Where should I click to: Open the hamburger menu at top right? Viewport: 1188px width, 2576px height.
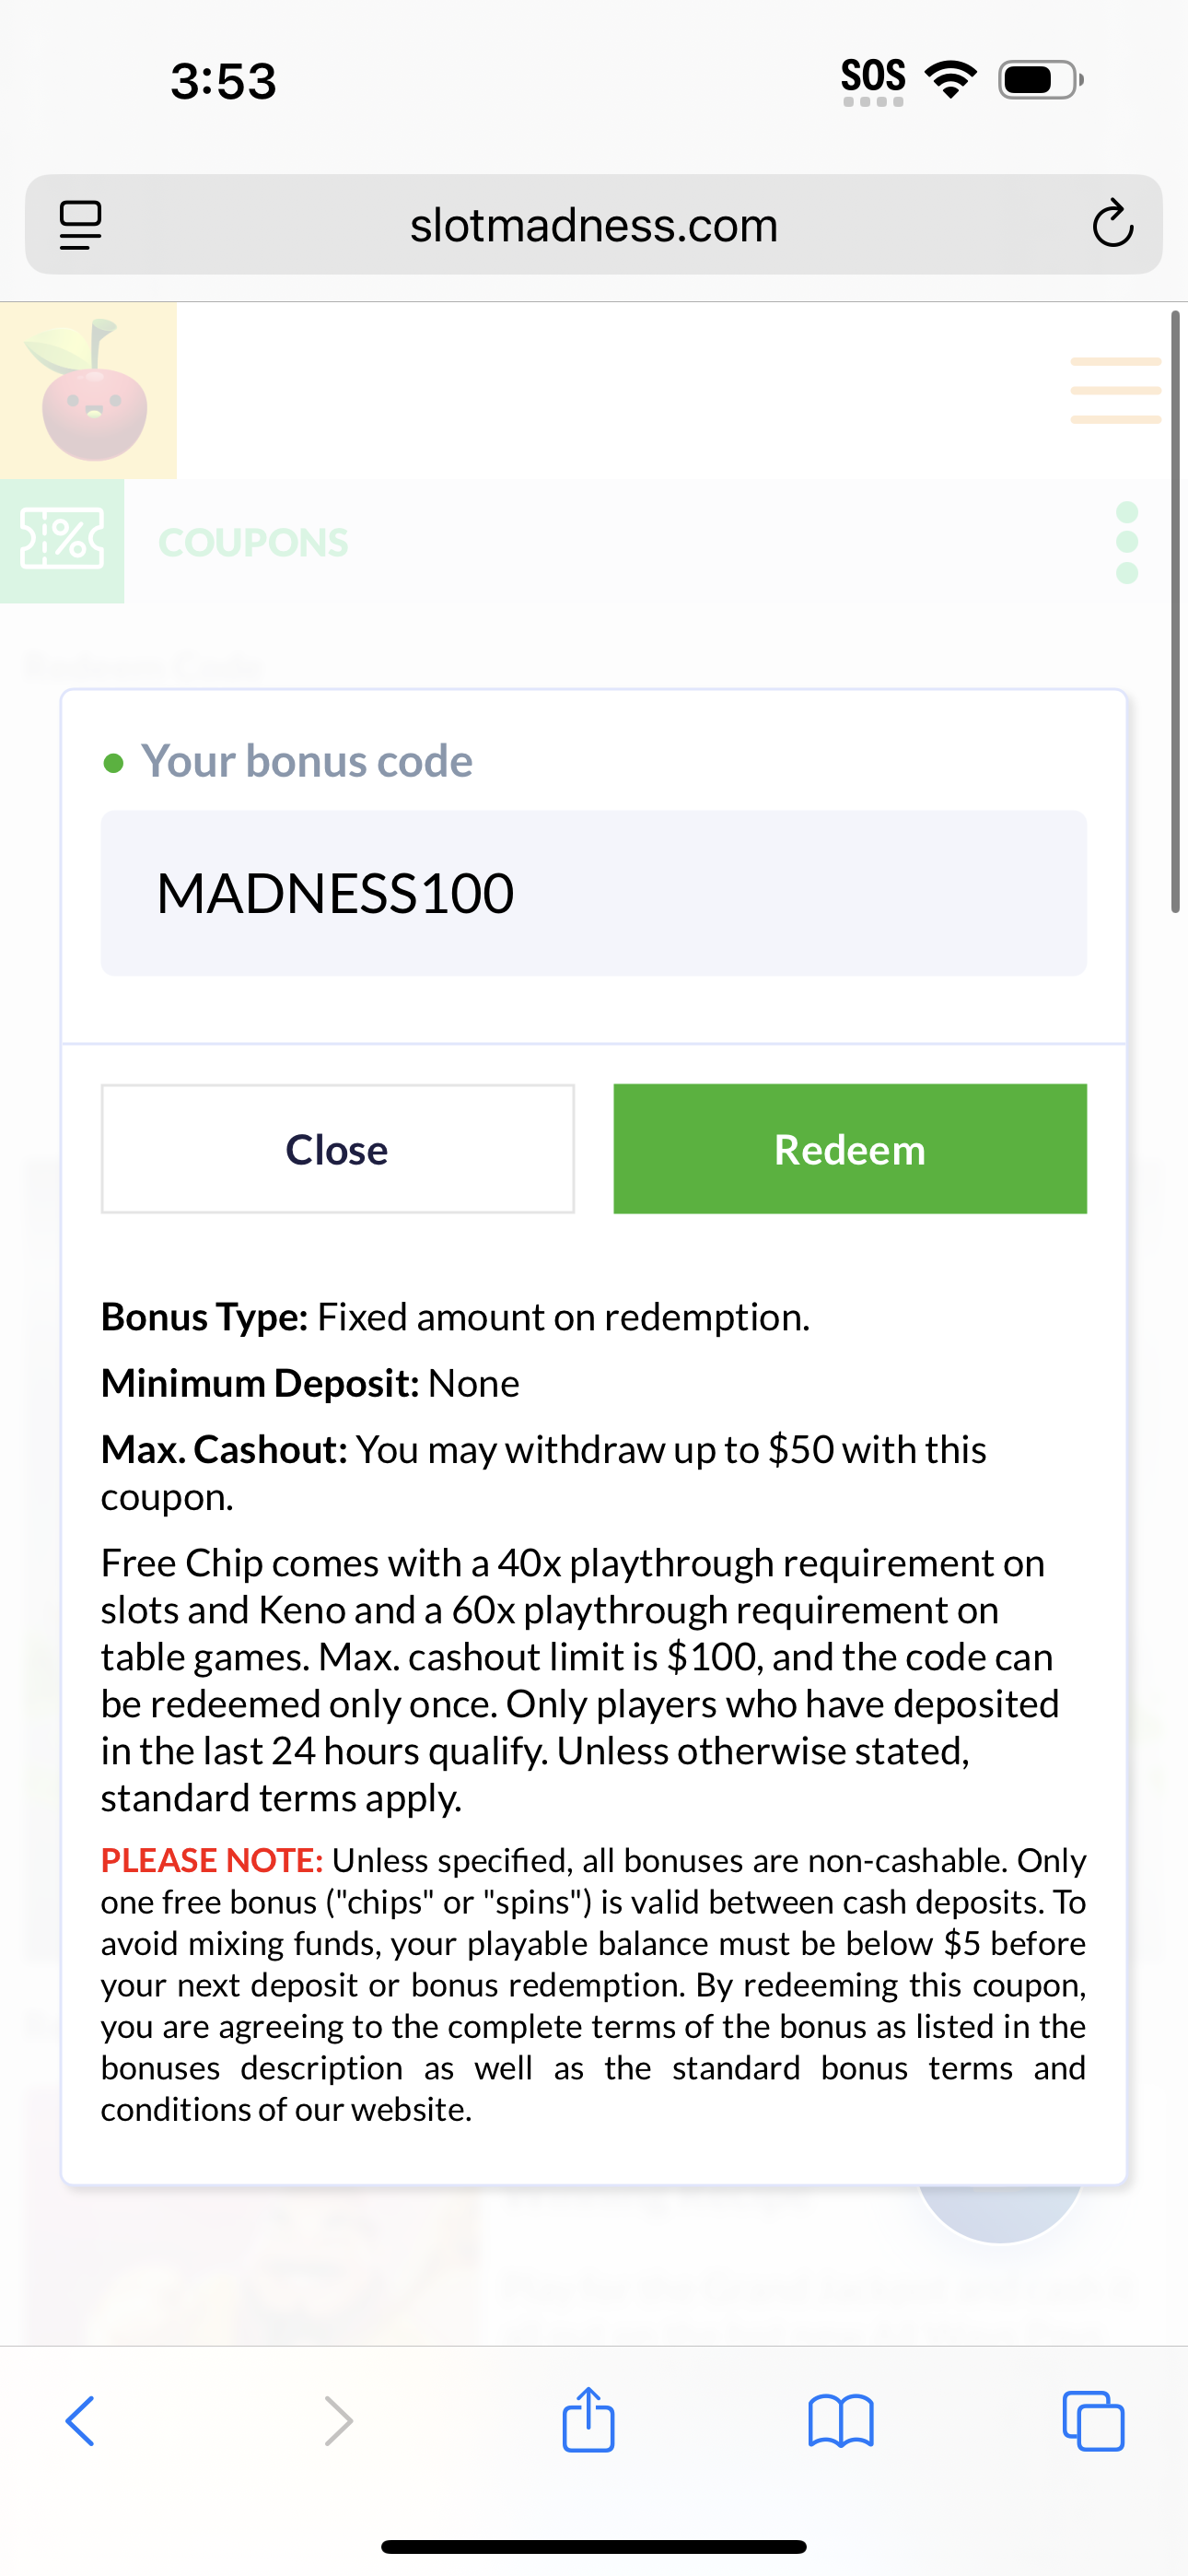[1116, 390]
